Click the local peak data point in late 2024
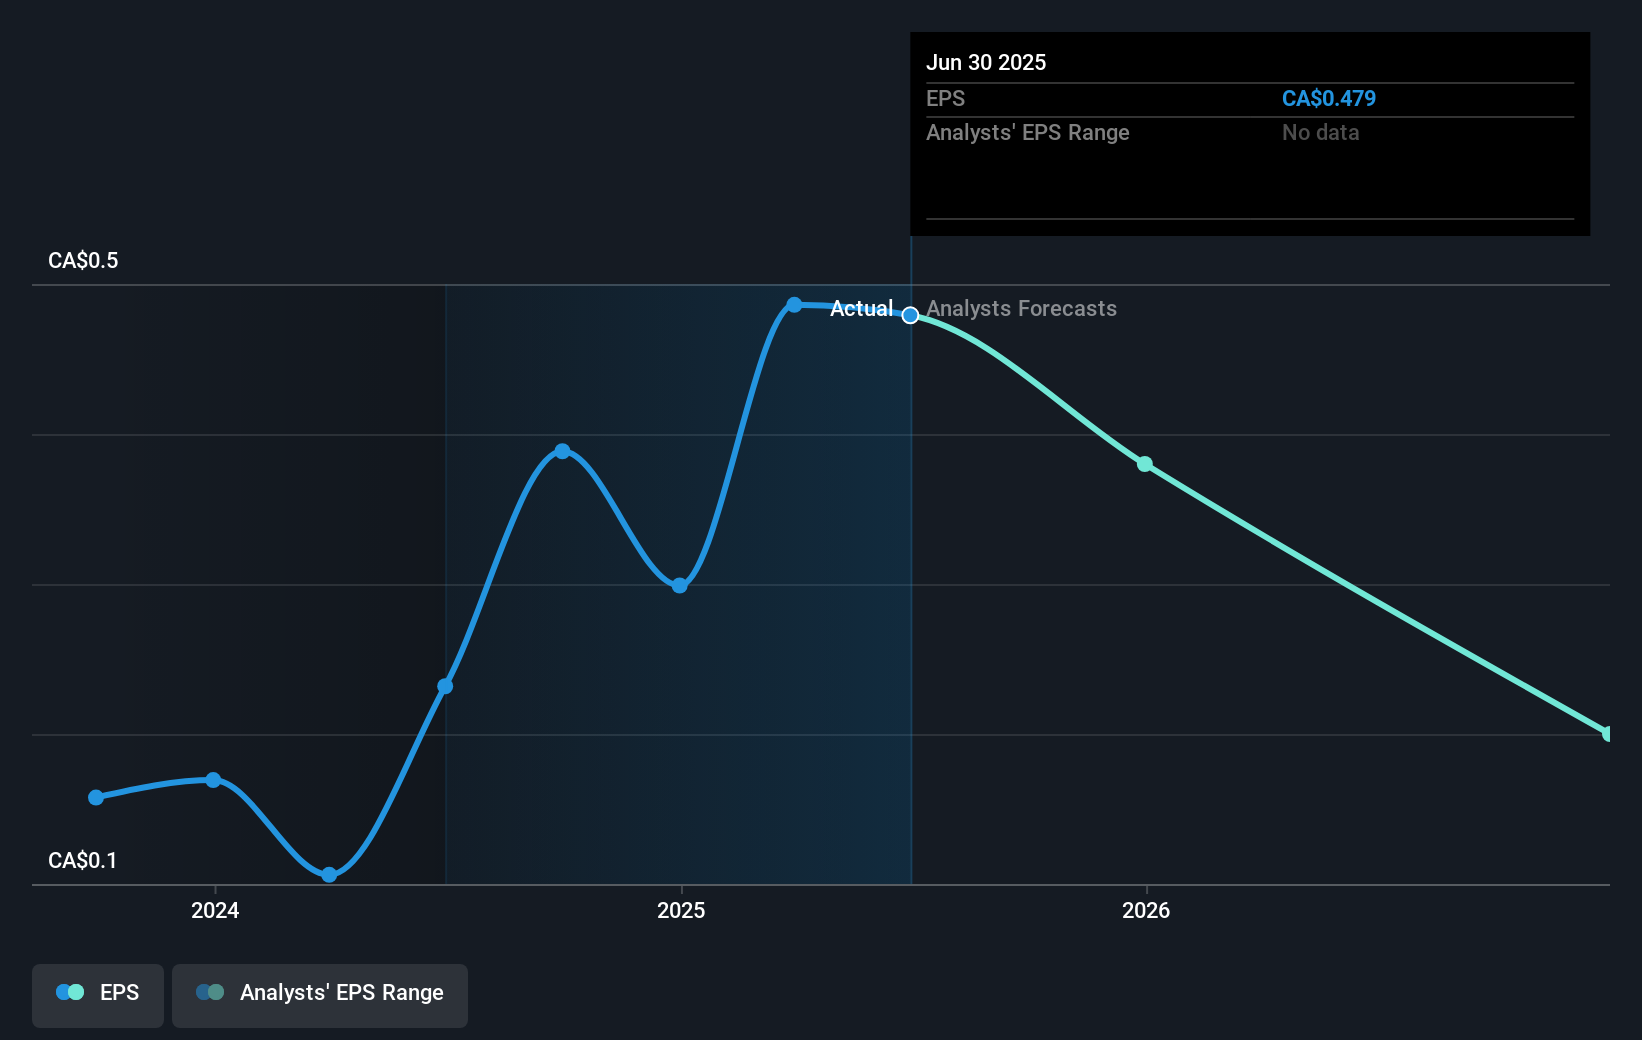 pyautogui.click(x=562, y=451)
